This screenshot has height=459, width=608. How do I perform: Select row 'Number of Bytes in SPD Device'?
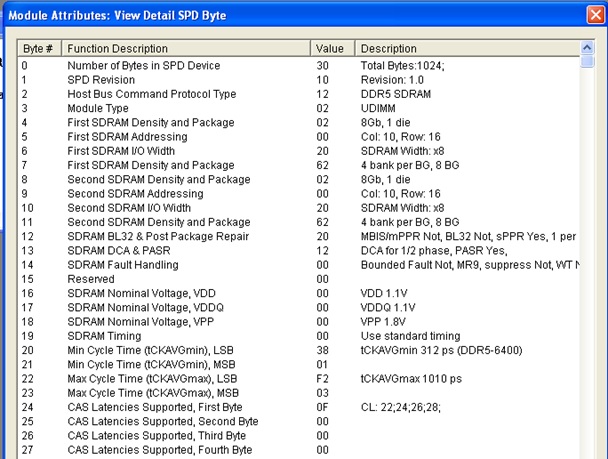(x=299, y=66)
